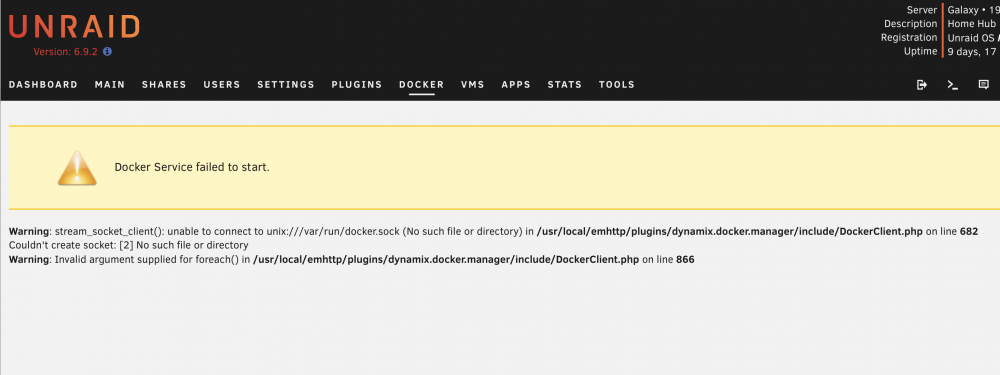Click the logout icon
1000x375 pixels.
pos(922,85)
